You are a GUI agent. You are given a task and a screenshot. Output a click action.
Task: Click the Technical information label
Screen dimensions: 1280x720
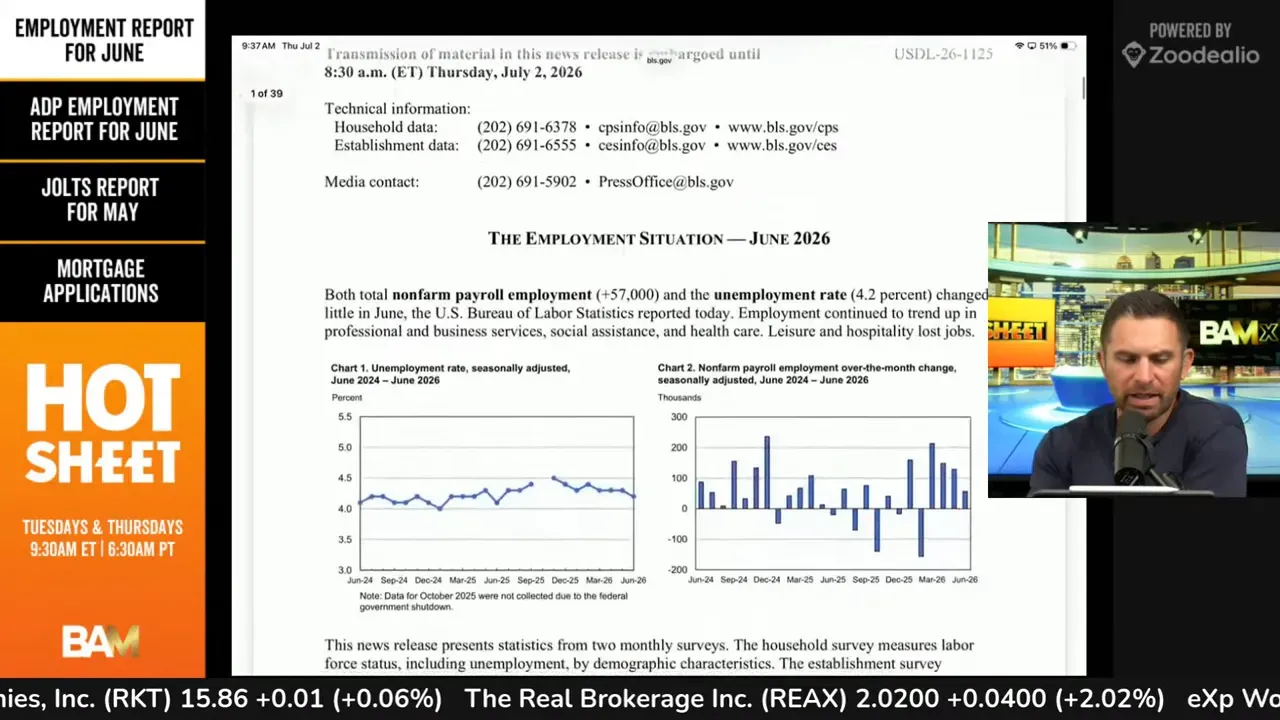pos(397,108)
